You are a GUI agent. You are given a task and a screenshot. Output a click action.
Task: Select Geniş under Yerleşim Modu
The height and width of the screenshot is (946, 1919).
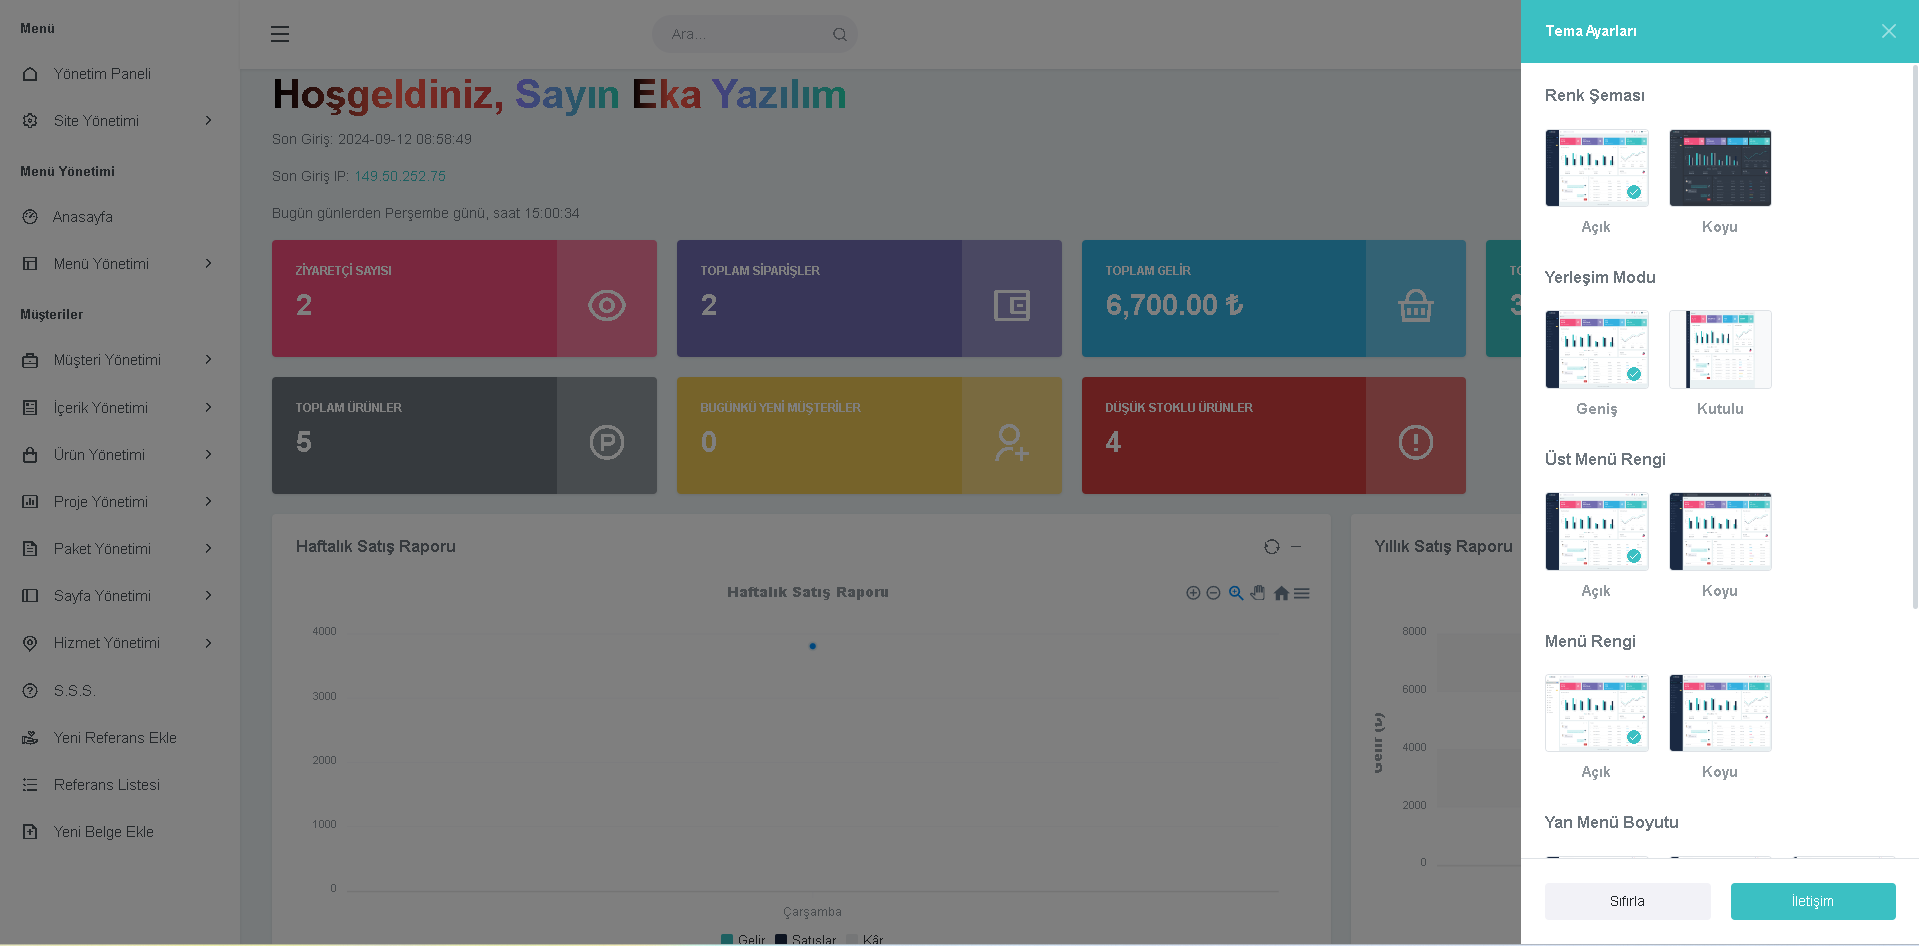pos(1597,350)
